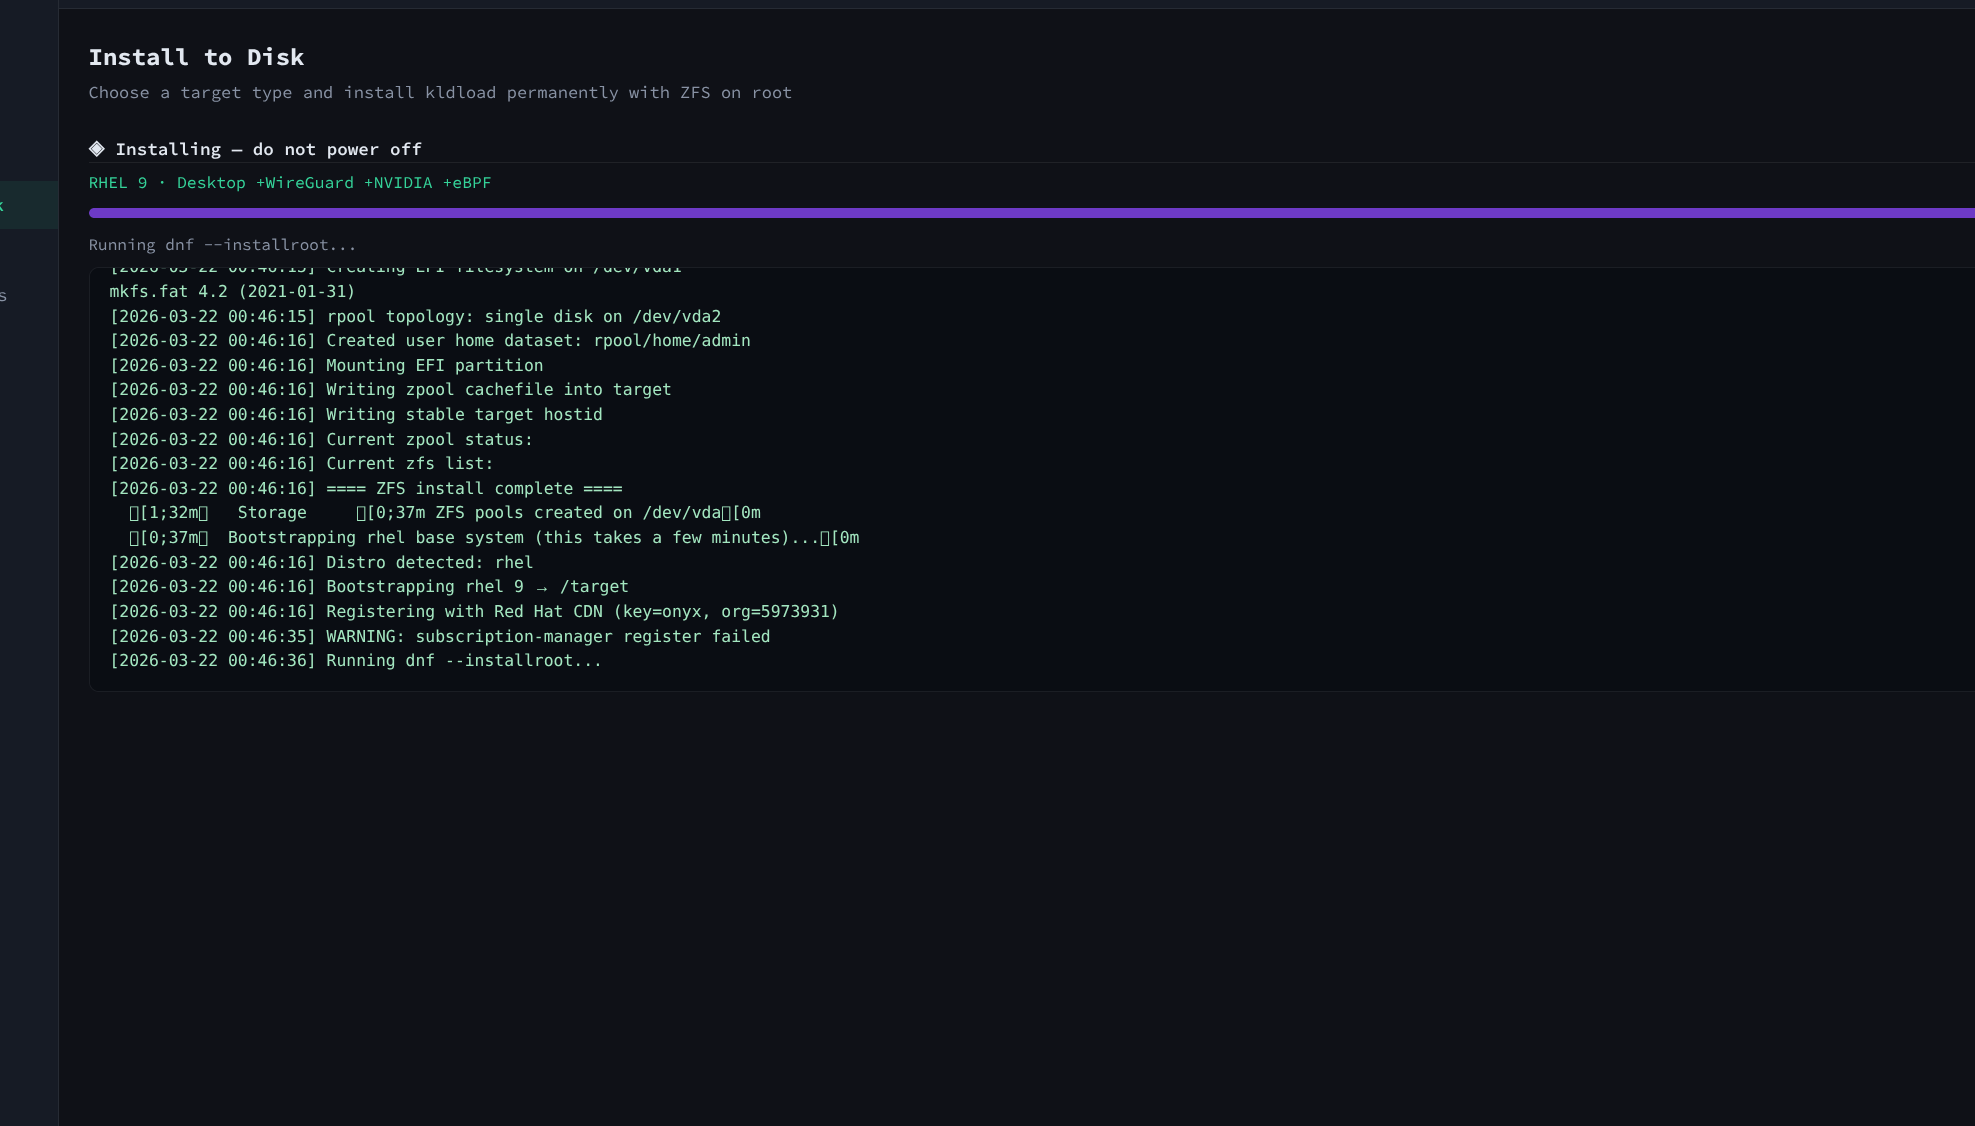1975x1126 pixels.
Task: Click the 'ZFS install complete' log line
Action: 366,489
